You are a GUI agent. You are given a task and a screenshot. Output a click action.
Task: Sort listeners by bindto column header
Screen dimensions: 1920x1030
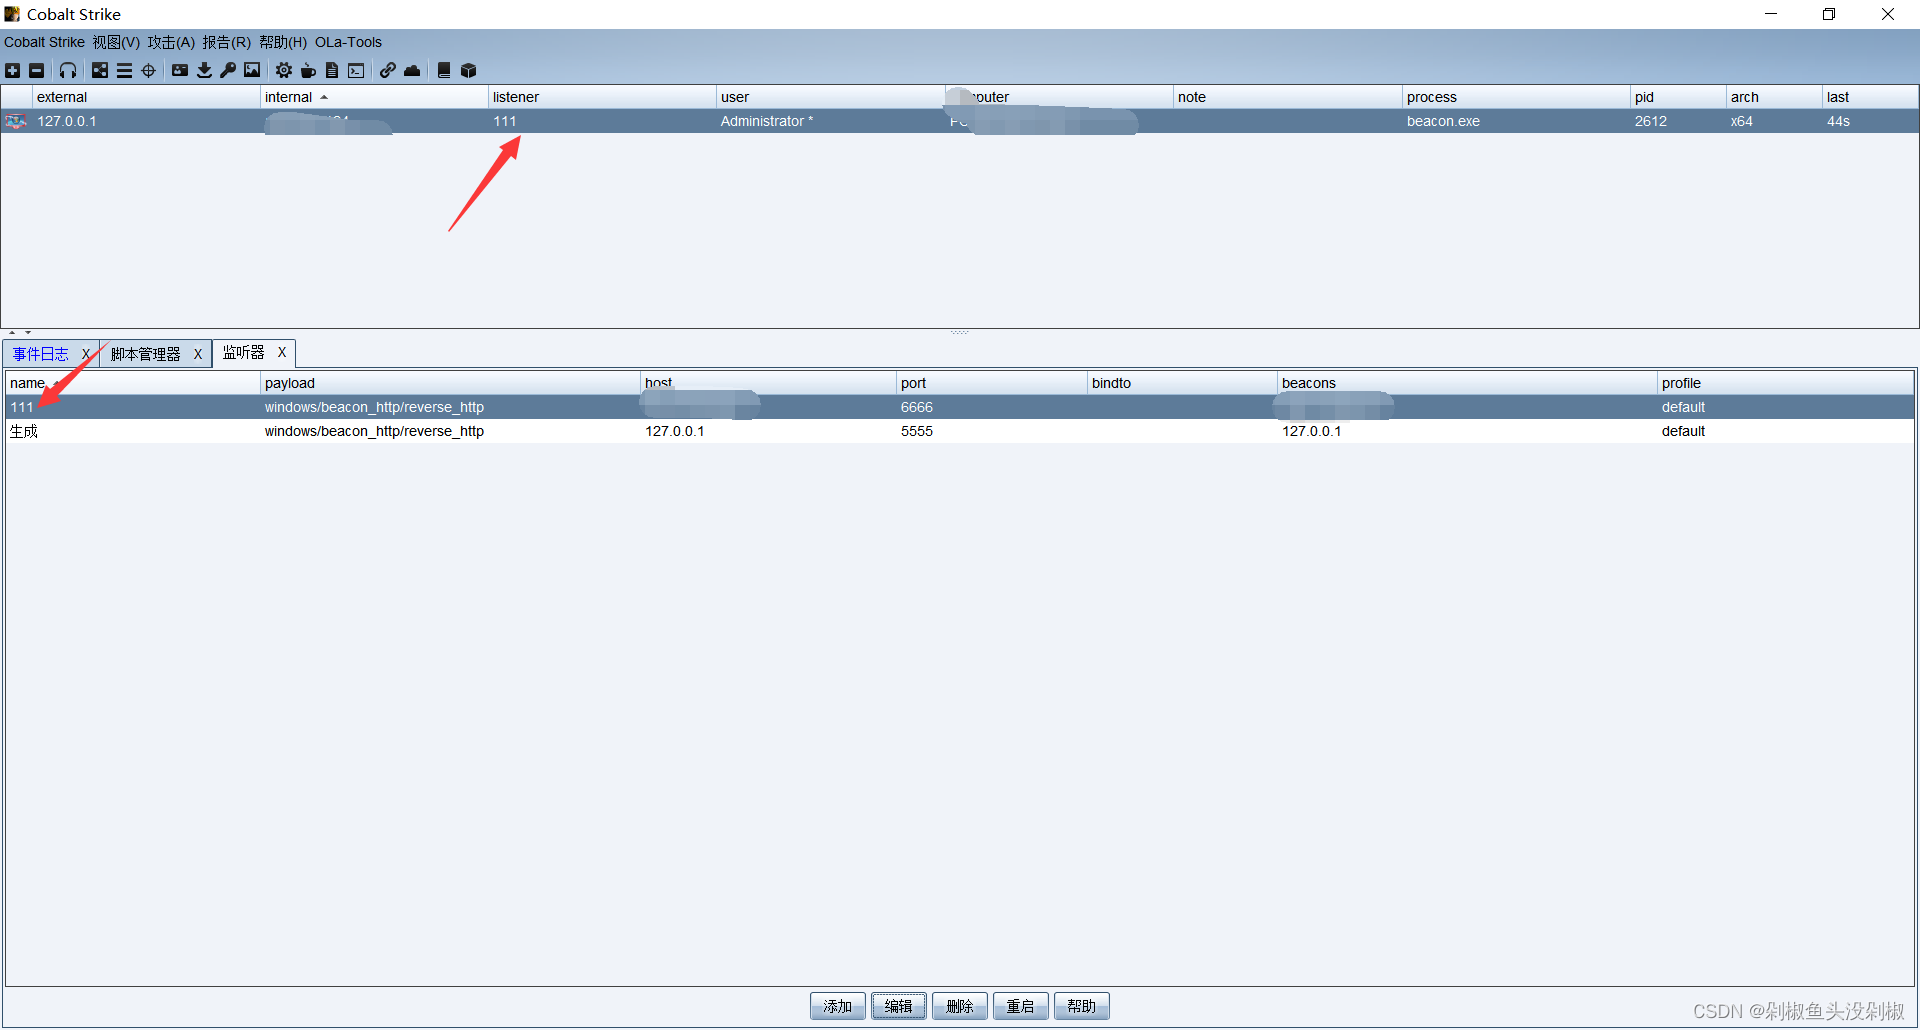(1182, 383)
